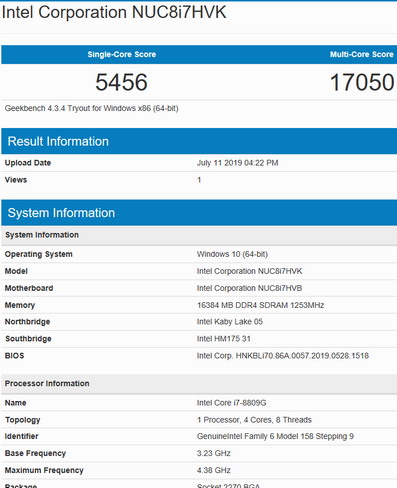Click the Topology label

(x=22, y=420)
